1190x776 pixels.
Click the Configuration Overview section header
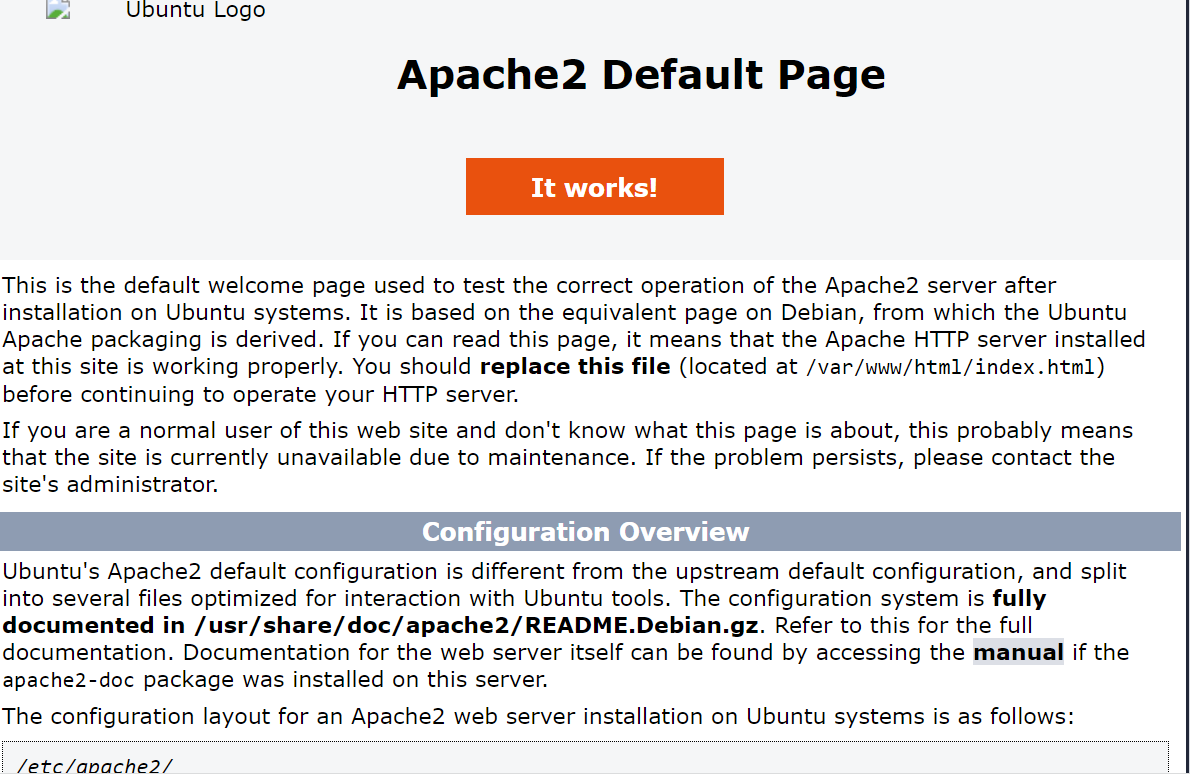tap(590, 532)
